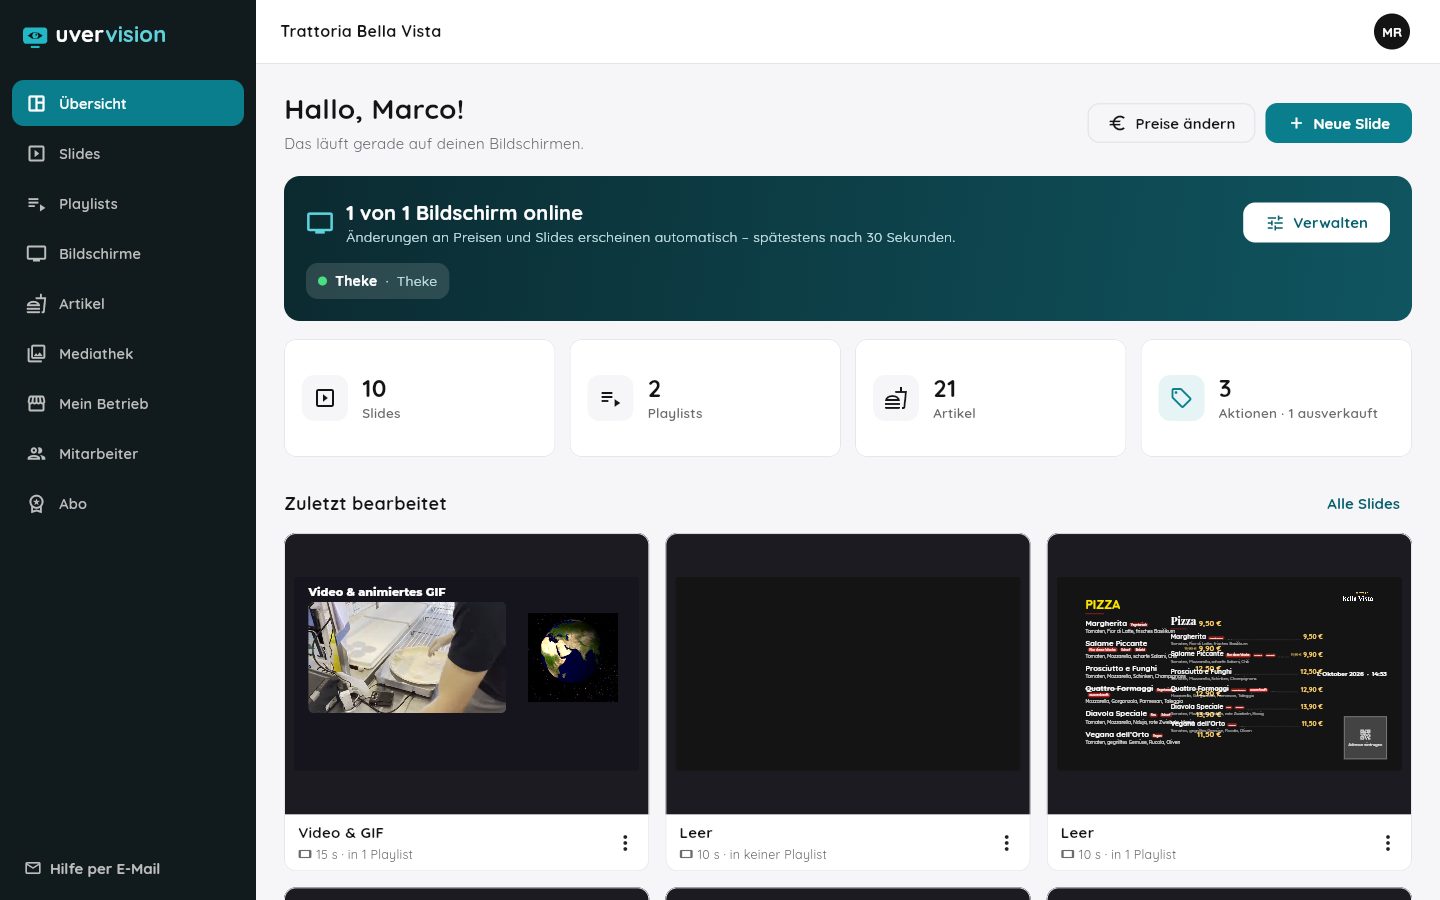The image size is (1440, 900).
Task: Open the empty Leer slide thumbnail
Action: click(x=848, y=674)
